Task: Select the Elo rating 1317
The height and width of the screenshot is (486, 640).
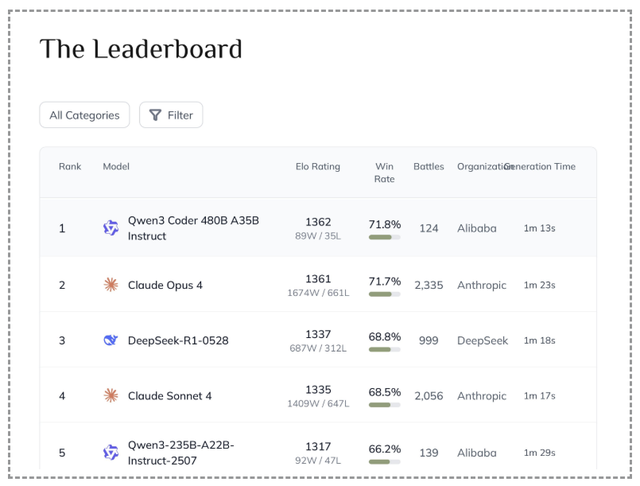Action: pyautogui.click(x=318, y=446)
